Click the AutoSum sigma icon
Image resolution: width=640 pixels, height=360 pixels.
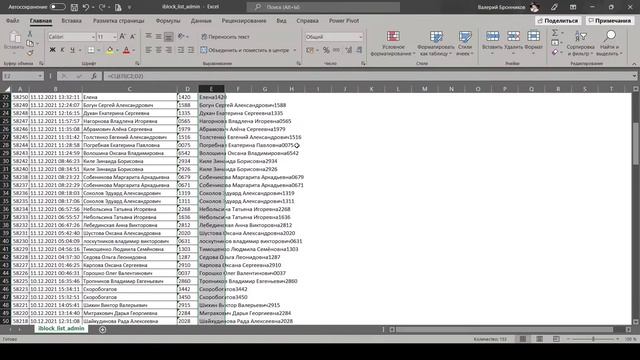555,33
